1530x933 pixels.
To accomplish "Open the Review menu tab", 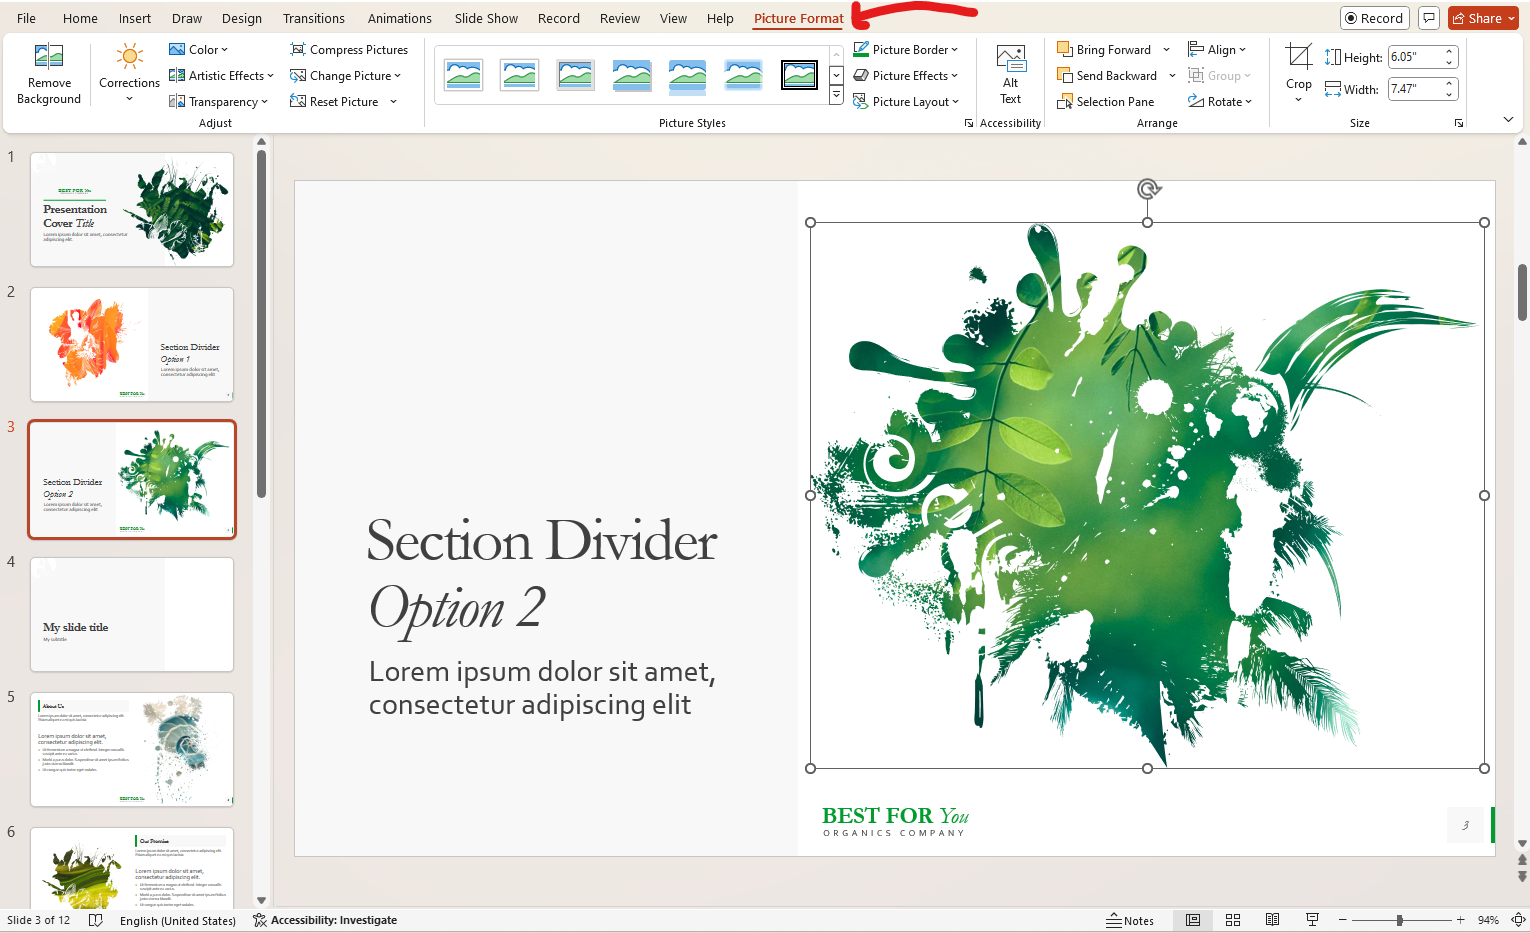I will (619, 17).
